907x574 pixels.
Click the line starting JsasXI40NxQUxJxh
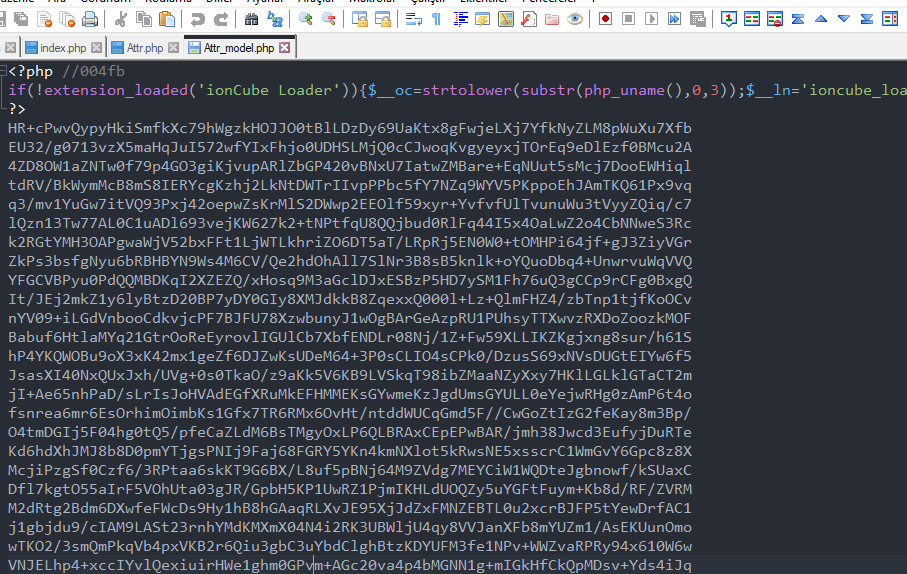coord(350,375)
